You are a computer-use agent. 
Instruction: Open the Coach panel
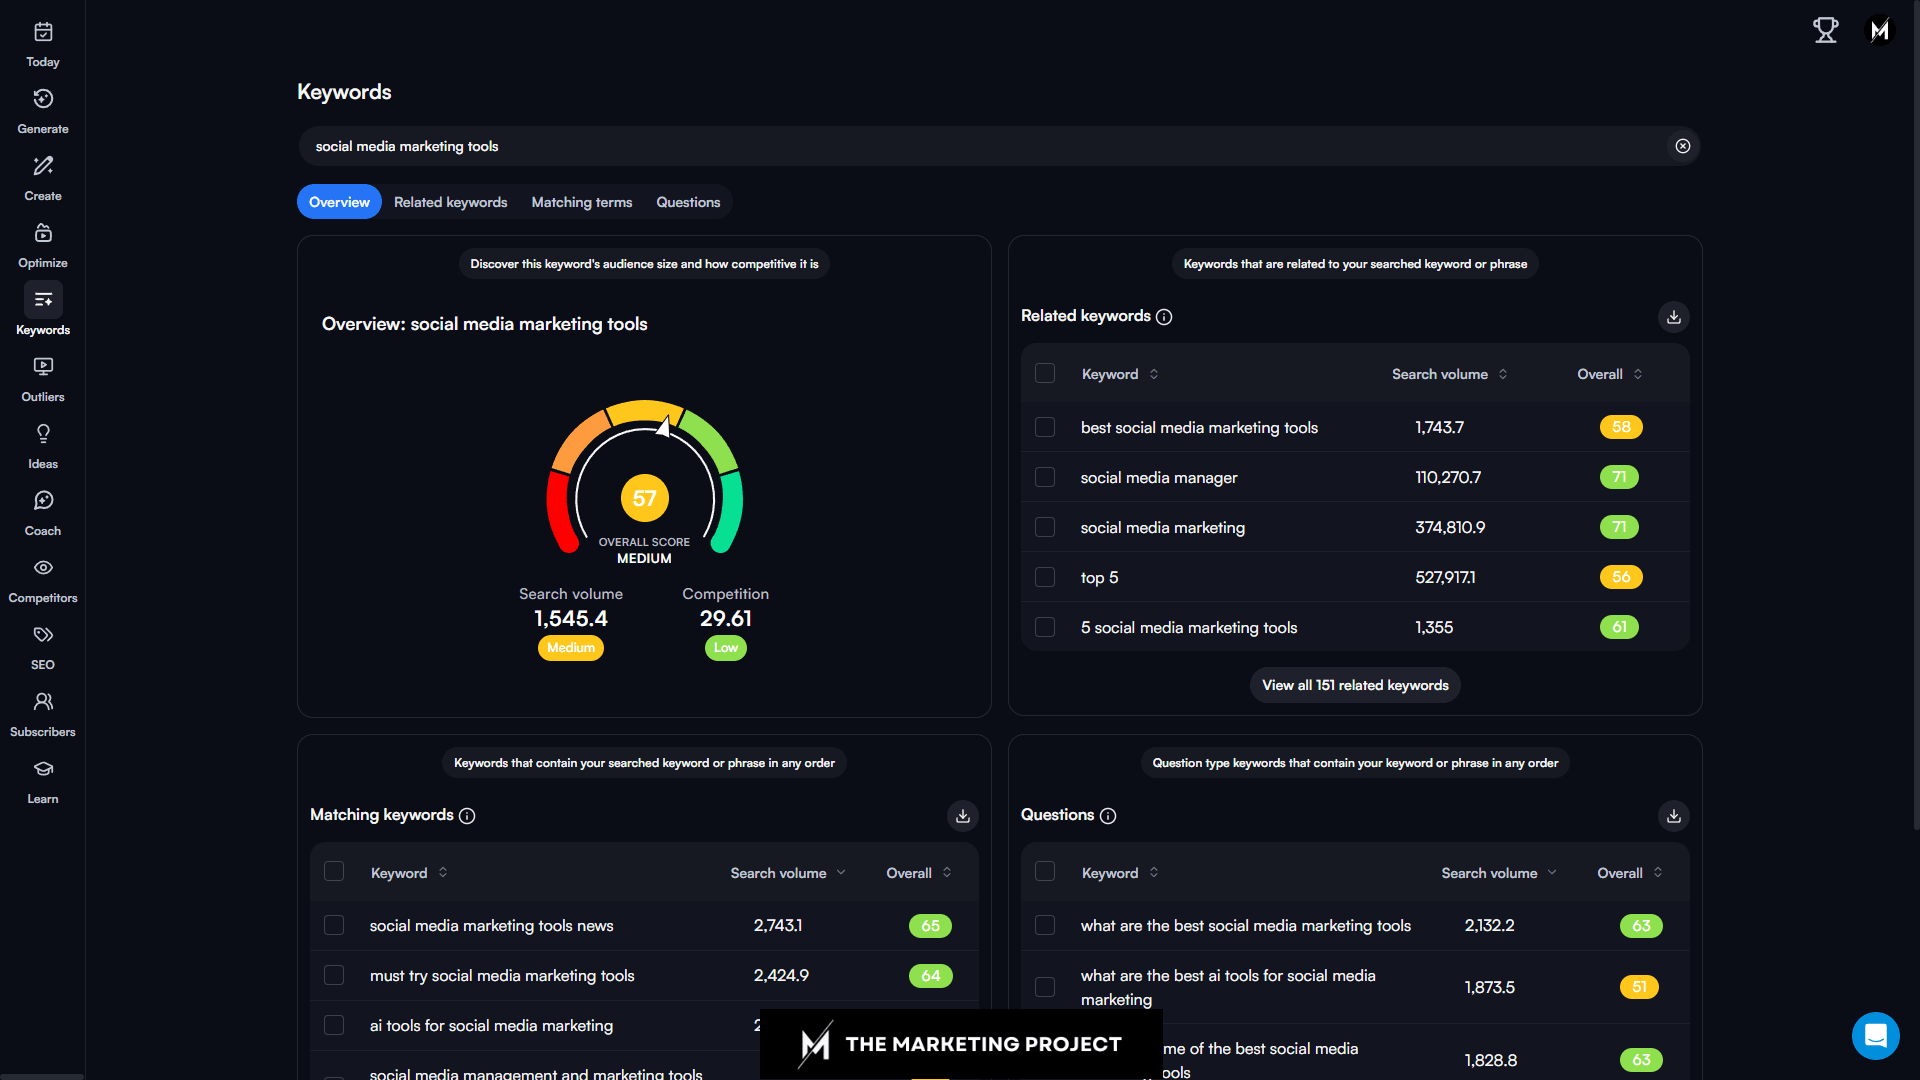(x=42, y=512)
